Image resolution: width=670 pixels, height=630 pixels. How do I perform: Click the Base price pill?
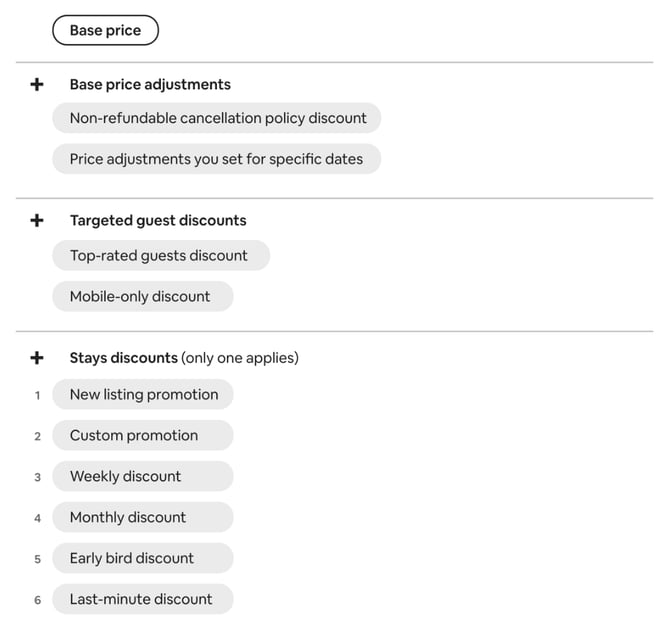click(x=106, y=30)
